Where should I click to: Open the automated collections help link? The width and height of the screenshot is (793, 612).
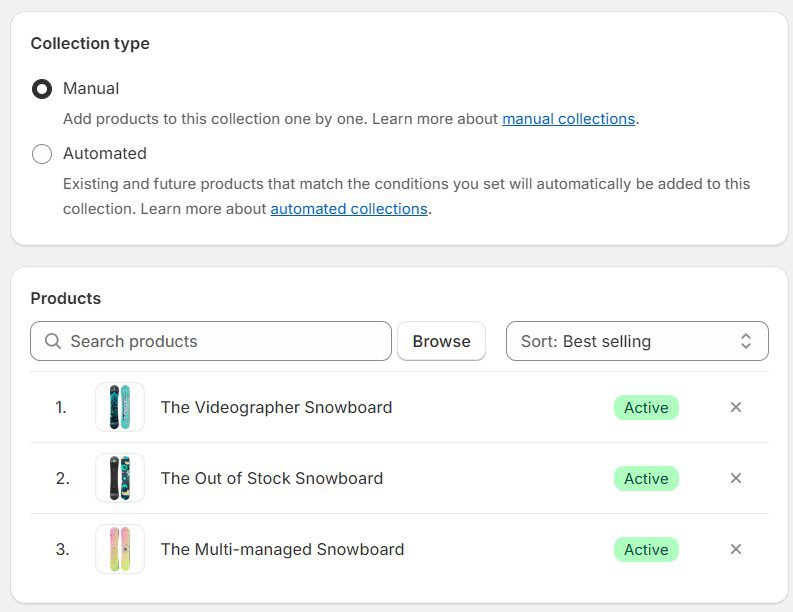349,209
